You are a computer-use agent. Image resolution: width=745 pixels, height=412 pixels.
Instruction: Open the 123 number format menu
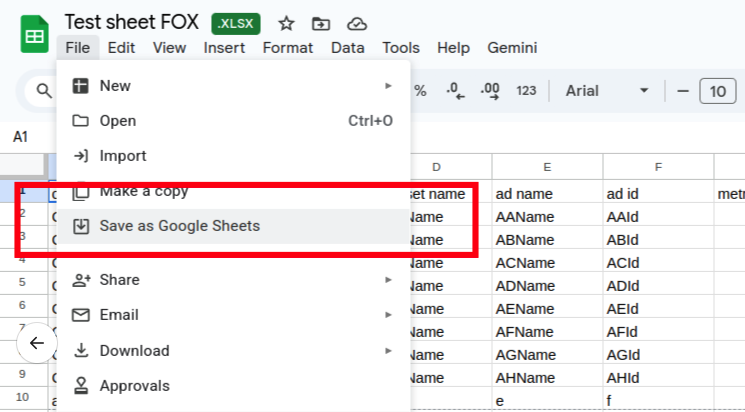526,91
